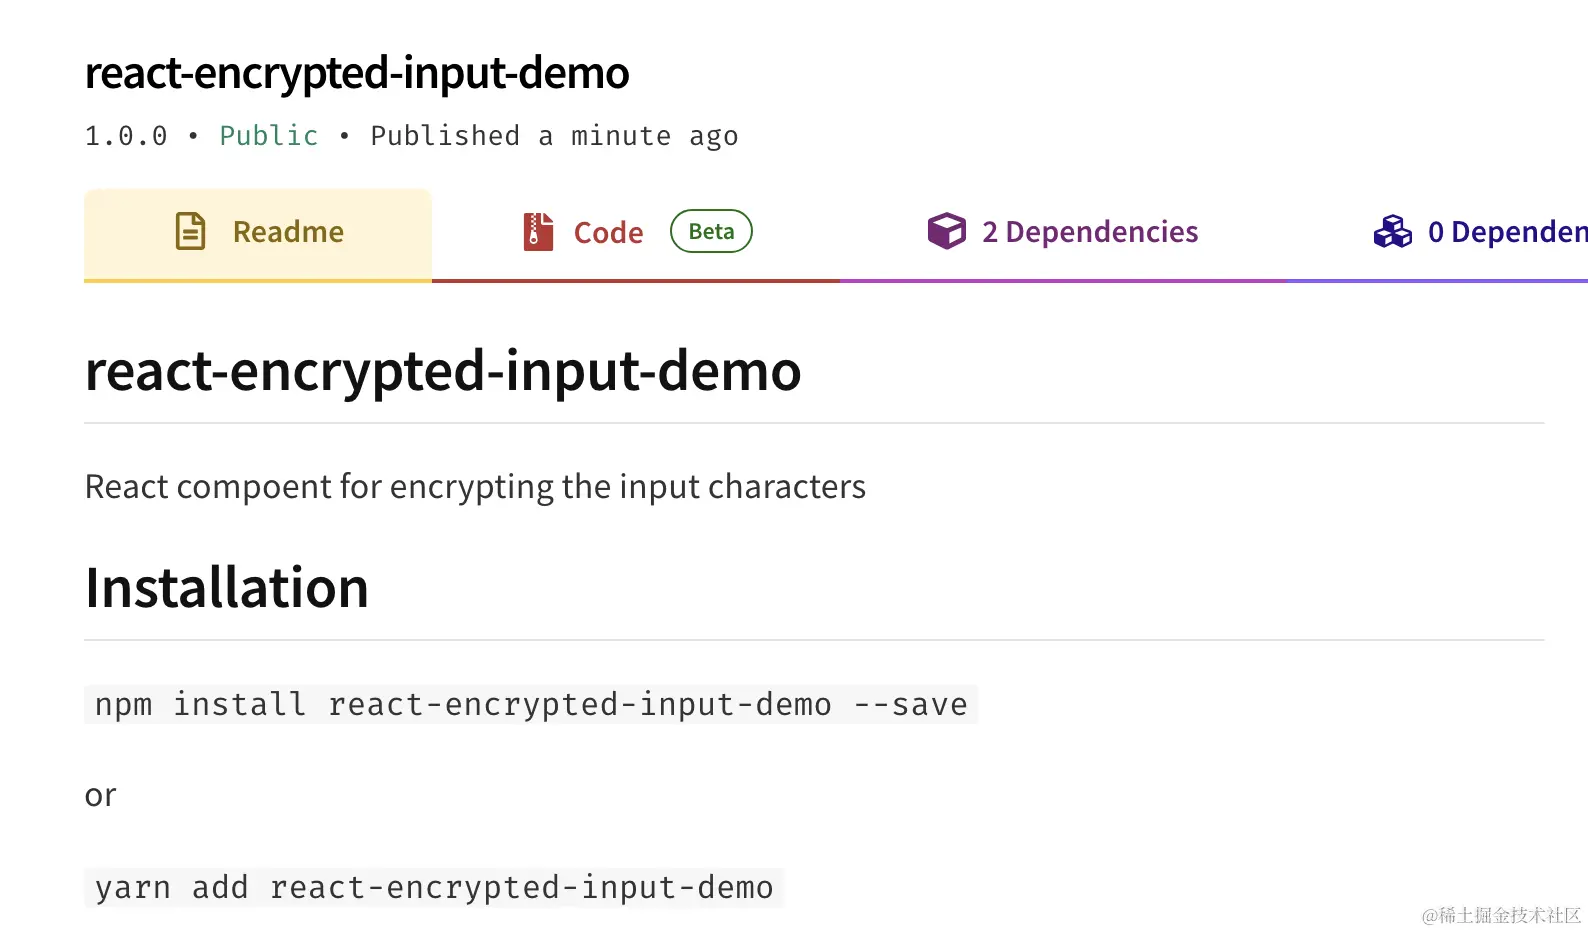Click the Public visibility label
Image resolution: width=1588 pixels, height=932 pixels.
[268, 136]
